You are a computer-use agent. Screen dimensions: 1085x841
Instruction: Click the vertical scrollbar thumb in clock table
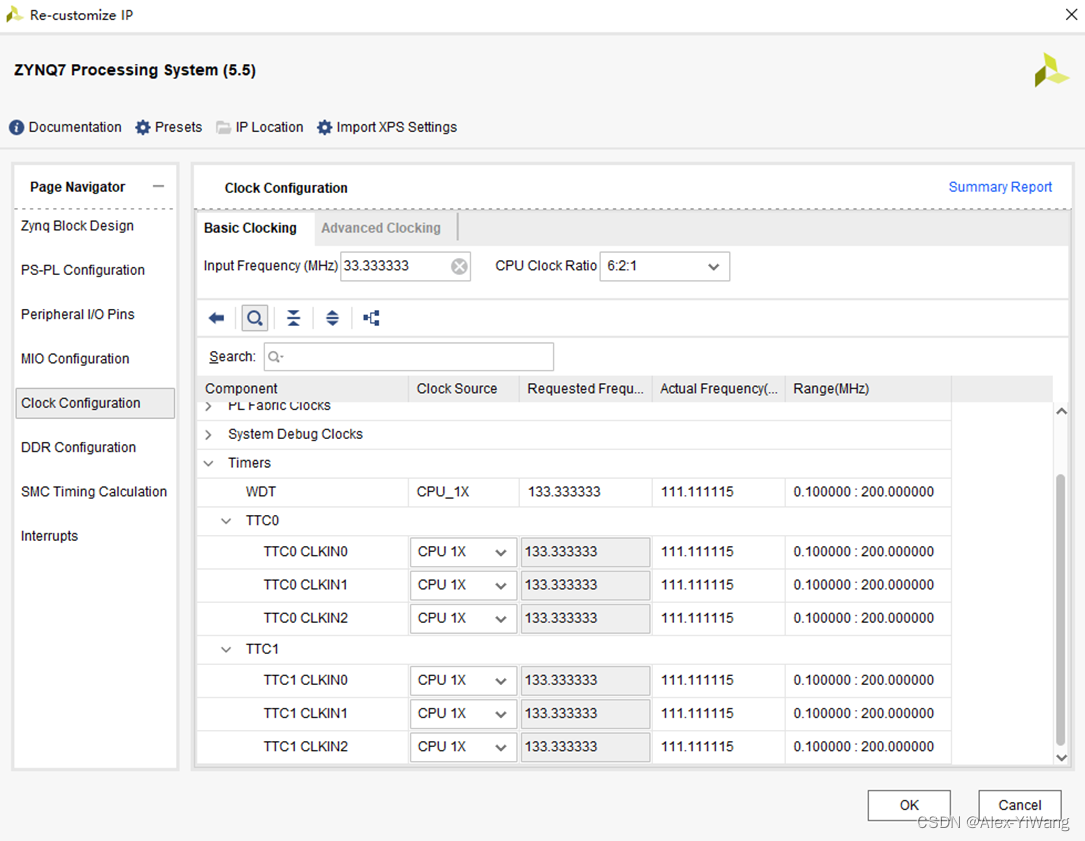tap(1061, 609)
